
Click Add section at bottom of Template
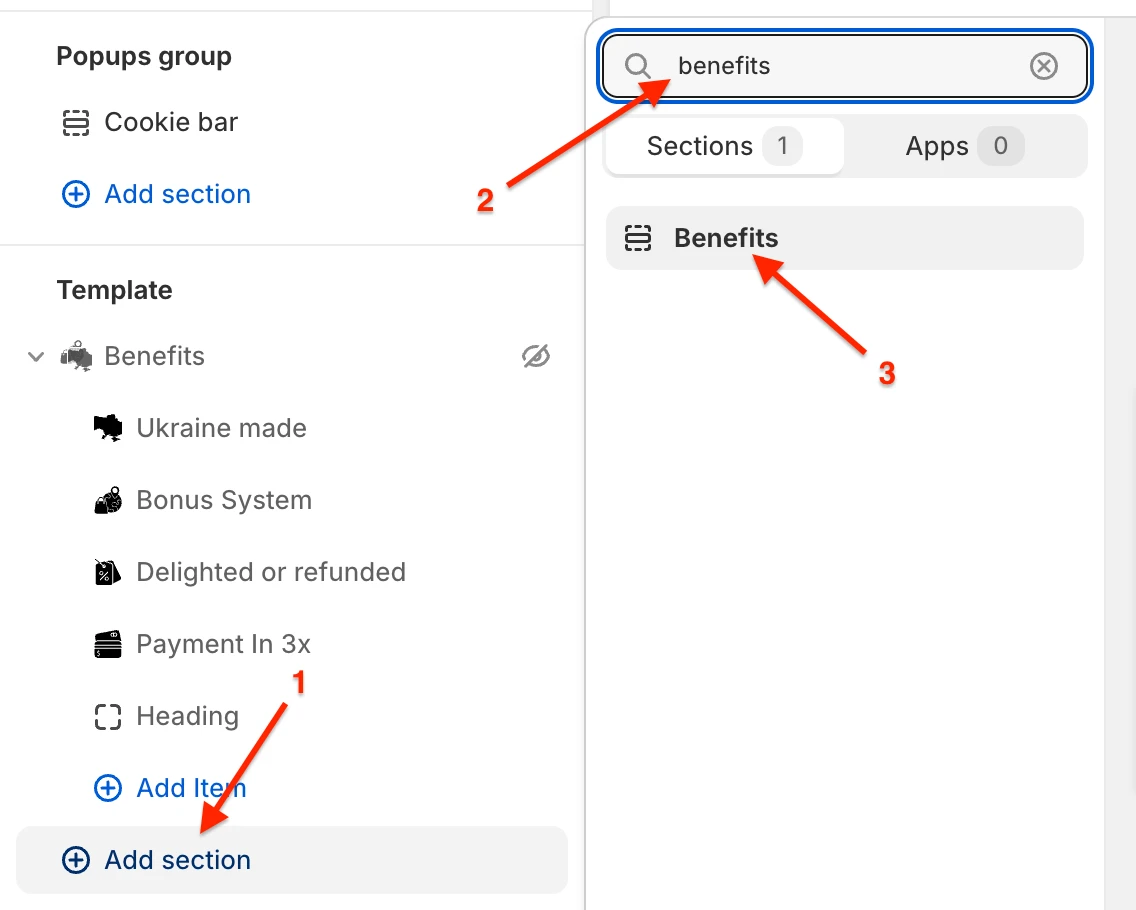pos(291,860)
